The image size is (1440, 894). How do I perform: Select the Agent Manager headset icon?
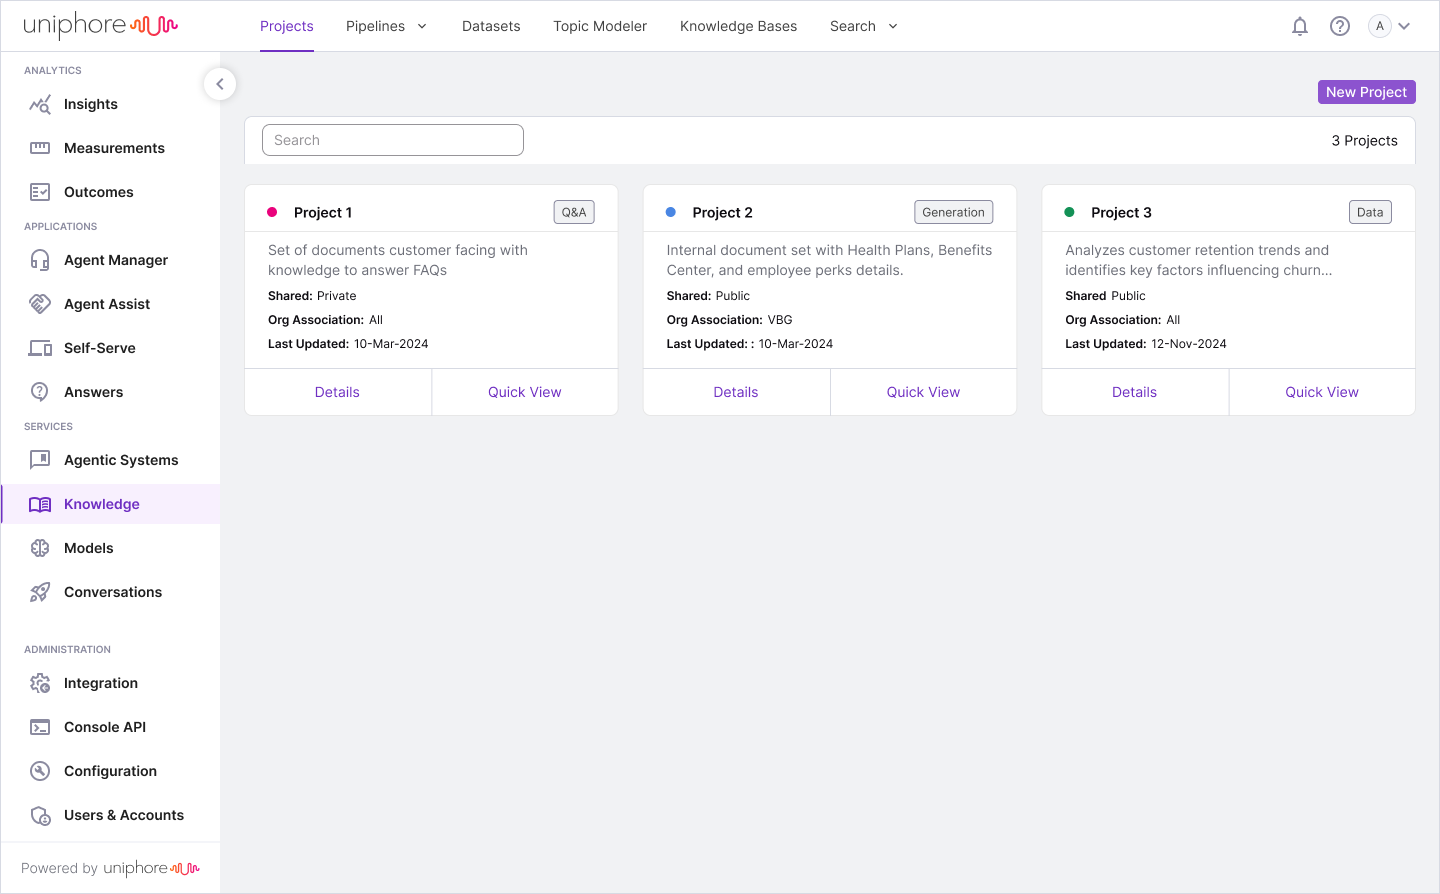coord(40,260)
